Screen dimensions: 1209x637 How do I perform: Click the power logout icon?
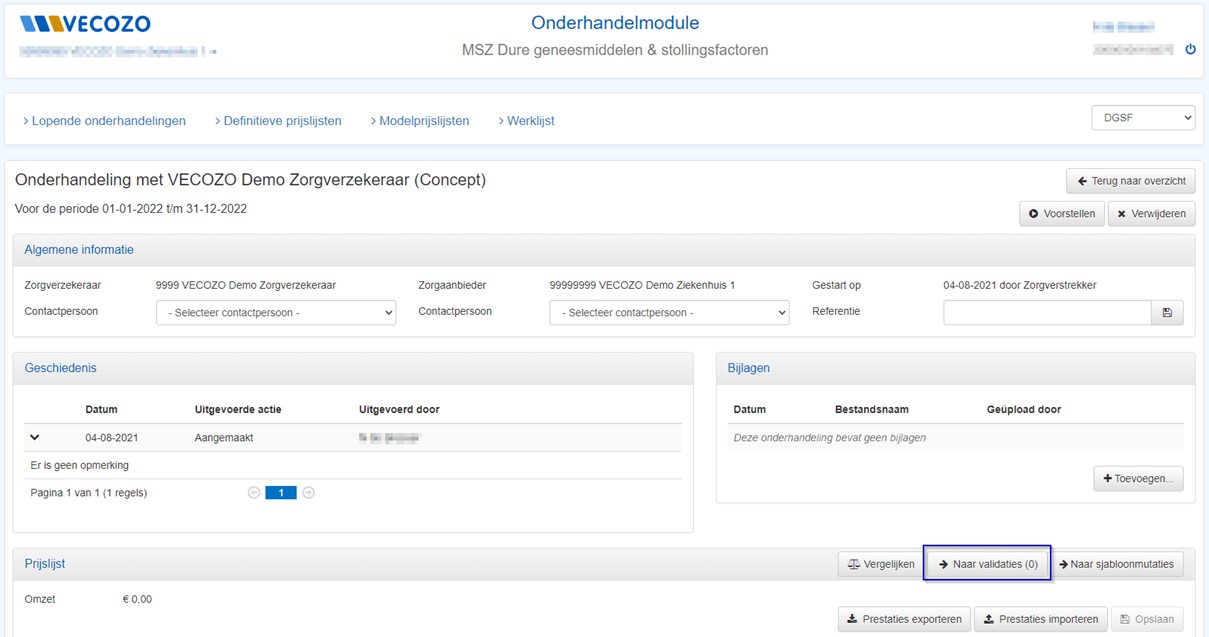click(1190, 49)
